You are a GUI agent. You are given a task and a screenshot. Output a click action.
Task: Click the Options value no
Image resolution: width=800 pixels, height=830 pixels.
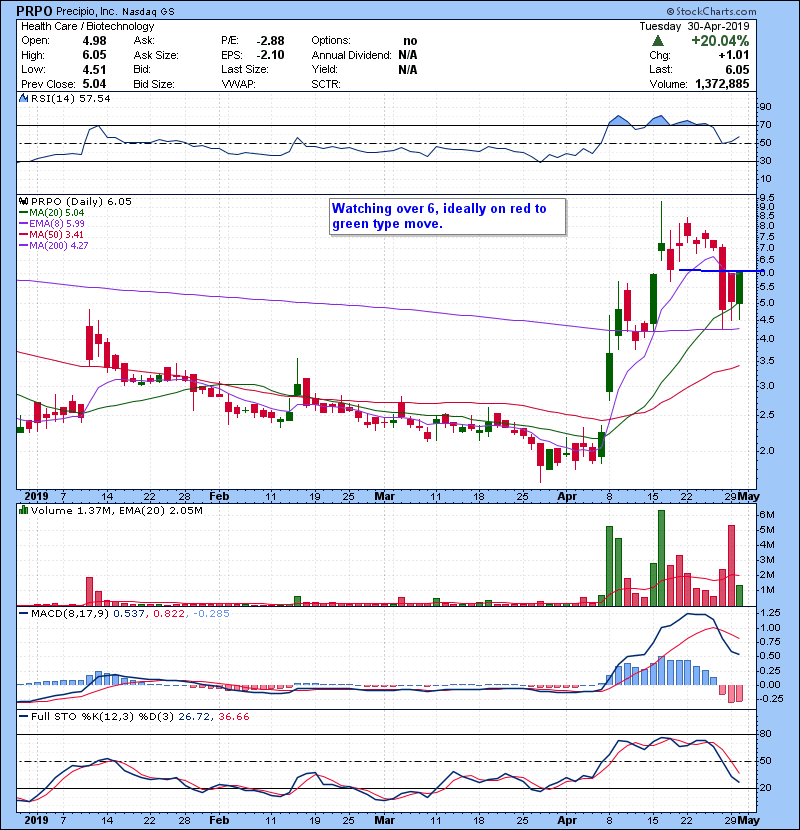[x=410, y=41]
